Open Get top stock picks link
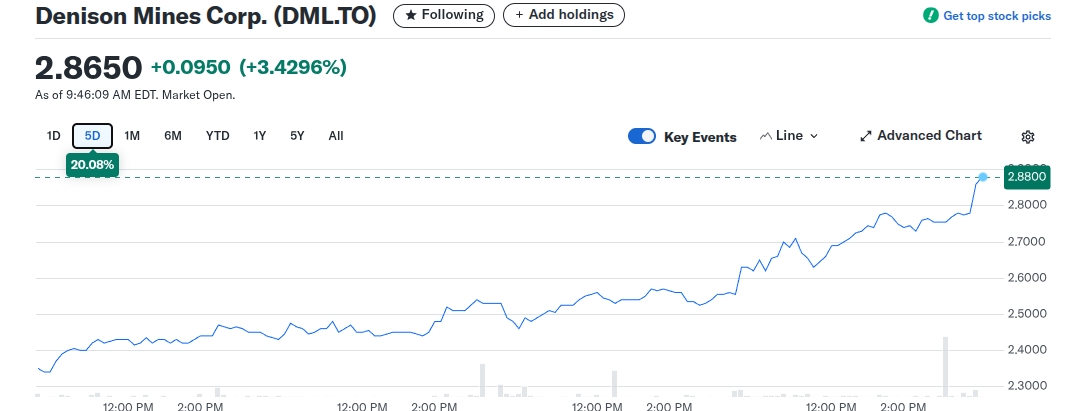The height and width of the screenshot is (411, 1074). click(x=997, y=16)
